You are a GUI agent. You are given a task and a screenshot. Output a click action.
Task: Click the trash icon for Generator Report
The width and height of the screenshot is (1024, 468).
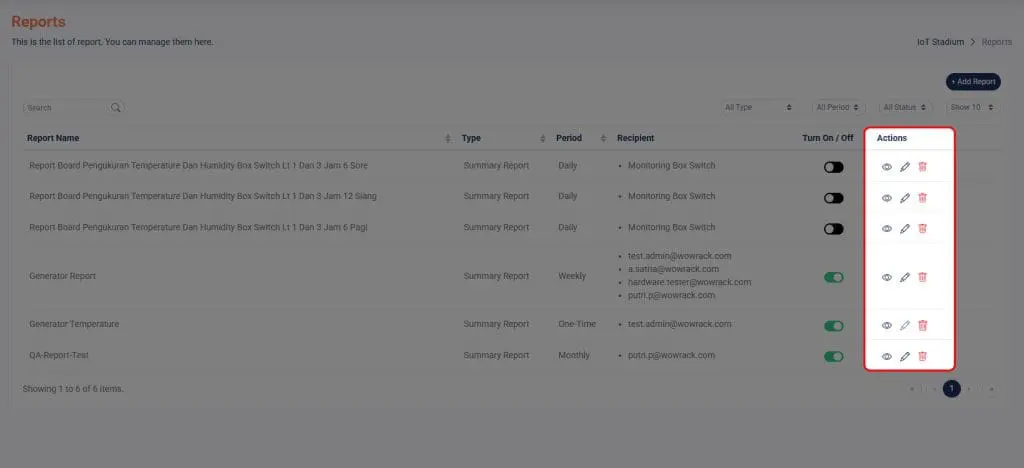point(922,277)
